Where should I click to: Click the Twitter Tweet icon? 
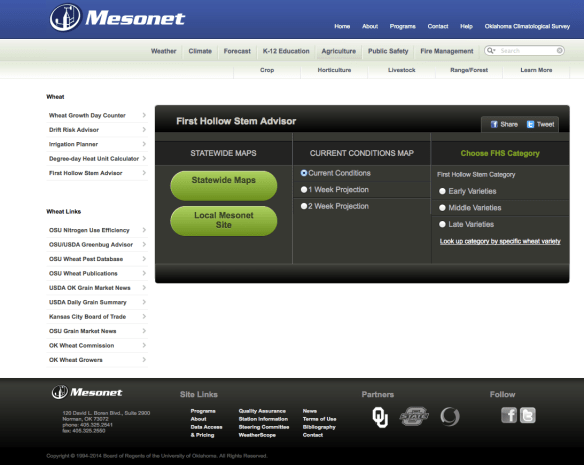530,124
